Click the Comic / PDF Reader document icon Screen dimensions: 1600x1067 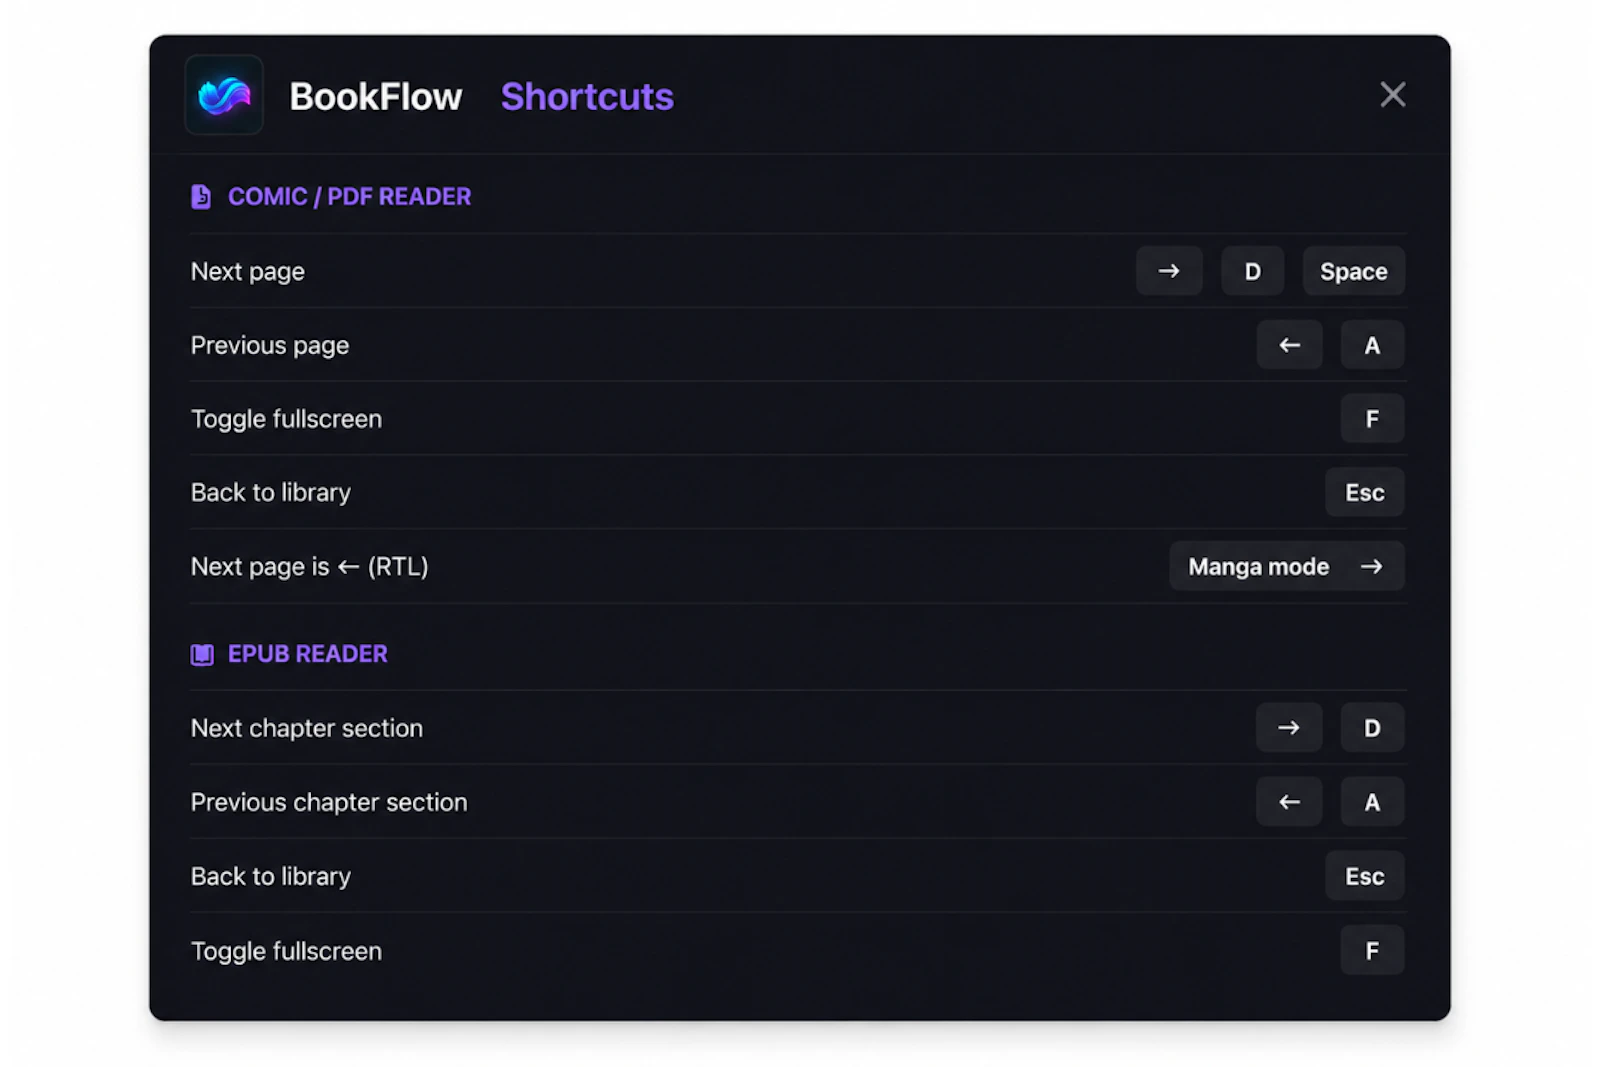click(x=201, y=197)
